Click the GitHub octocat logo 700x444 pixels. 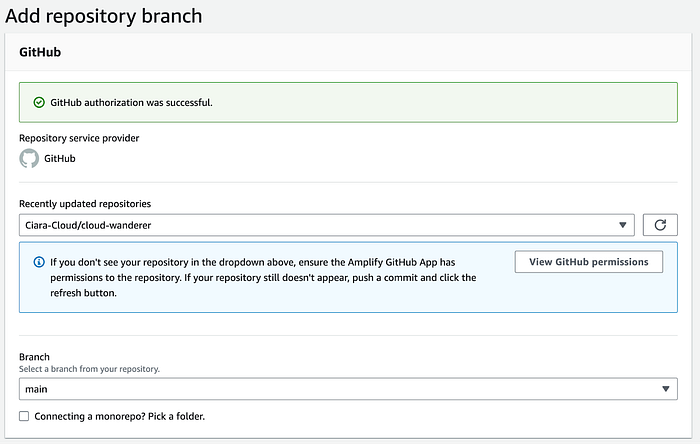click(x=29, y=158)
